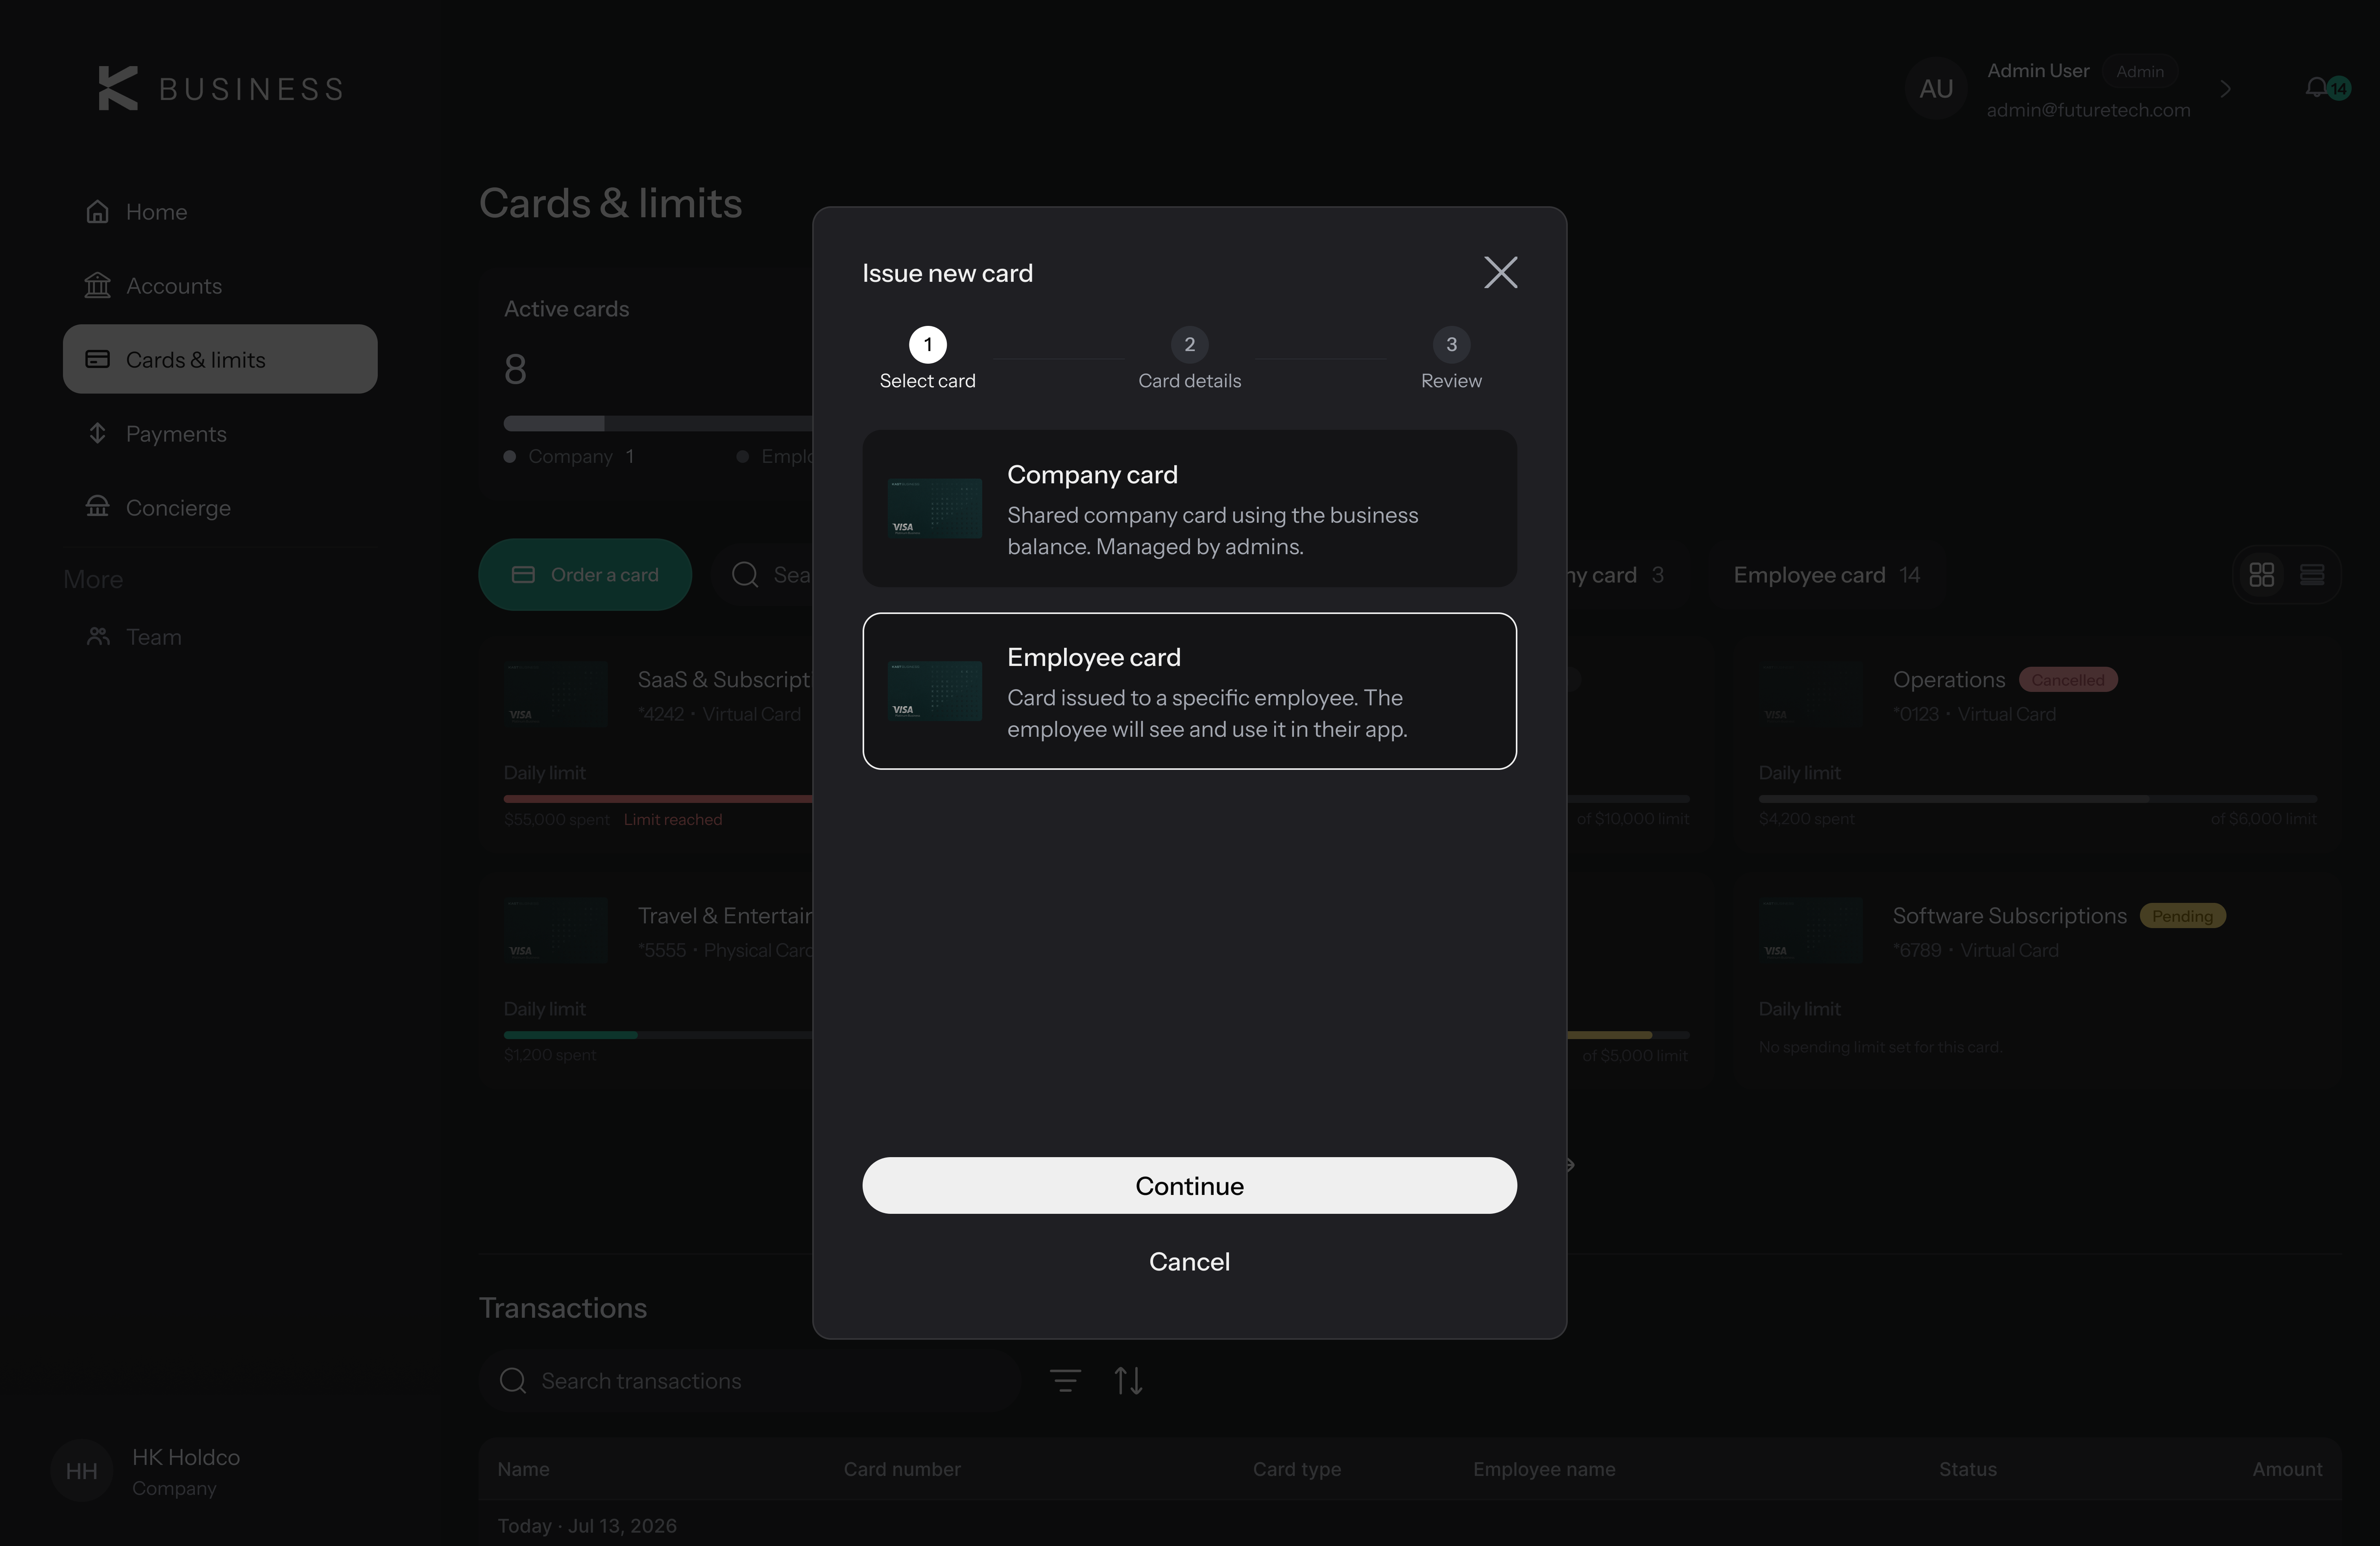Click the Order a card icon
Image resolution: width=2380 pixels, height=1546 pixels.
point(523,575)
